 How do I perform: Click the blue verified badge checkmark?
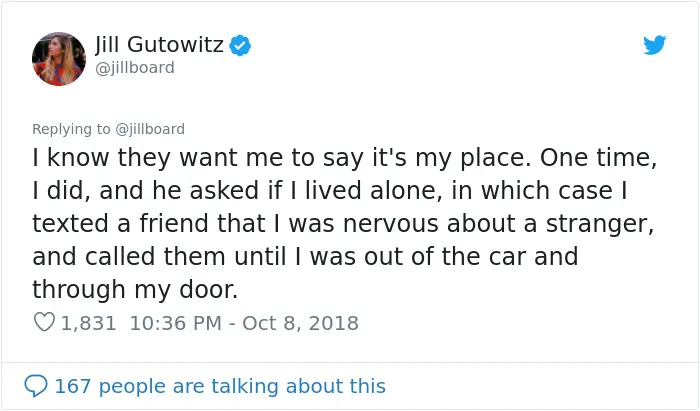[240, 45]
